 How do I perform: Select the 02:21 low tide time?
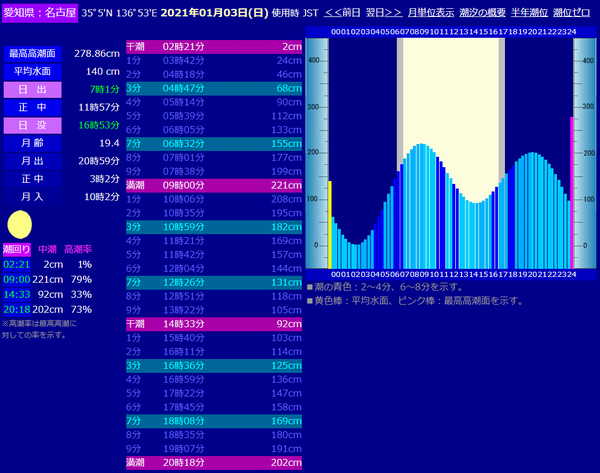click(16, 264)
